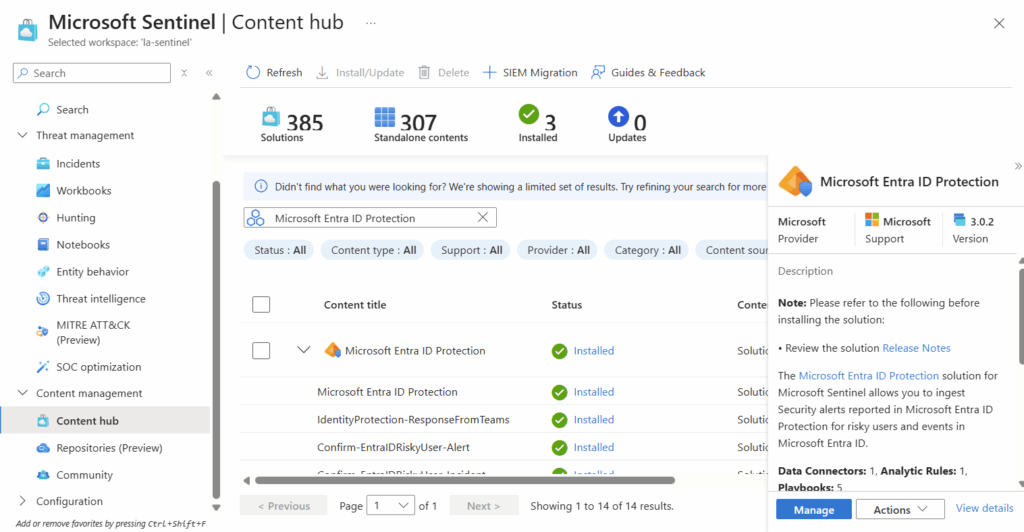
Task: Click the SIEM Migration plus icon
Action: click(489, 72)
